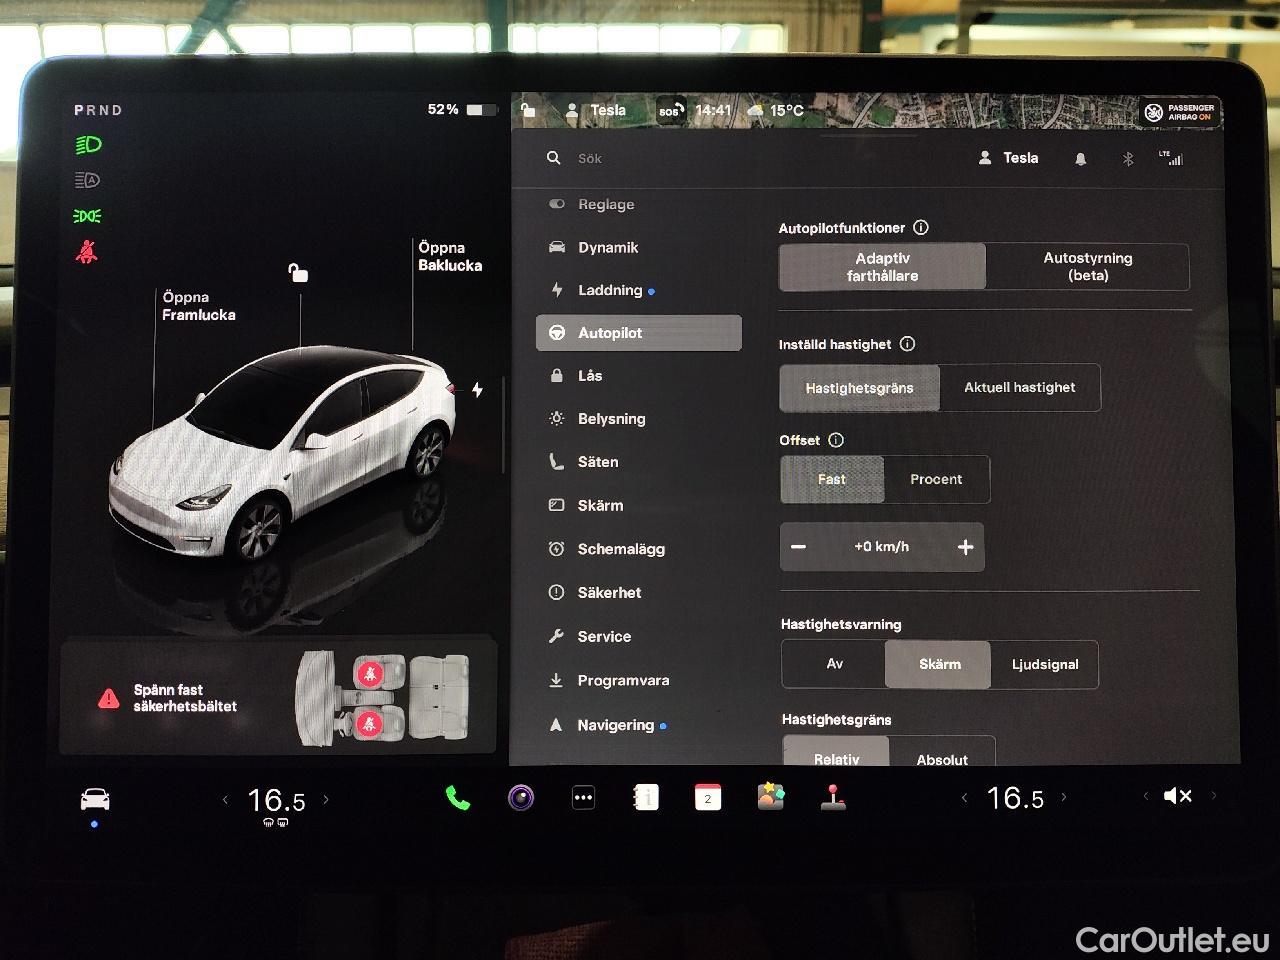
Task: Open the camera app in dock
Action: pos(521,797)
